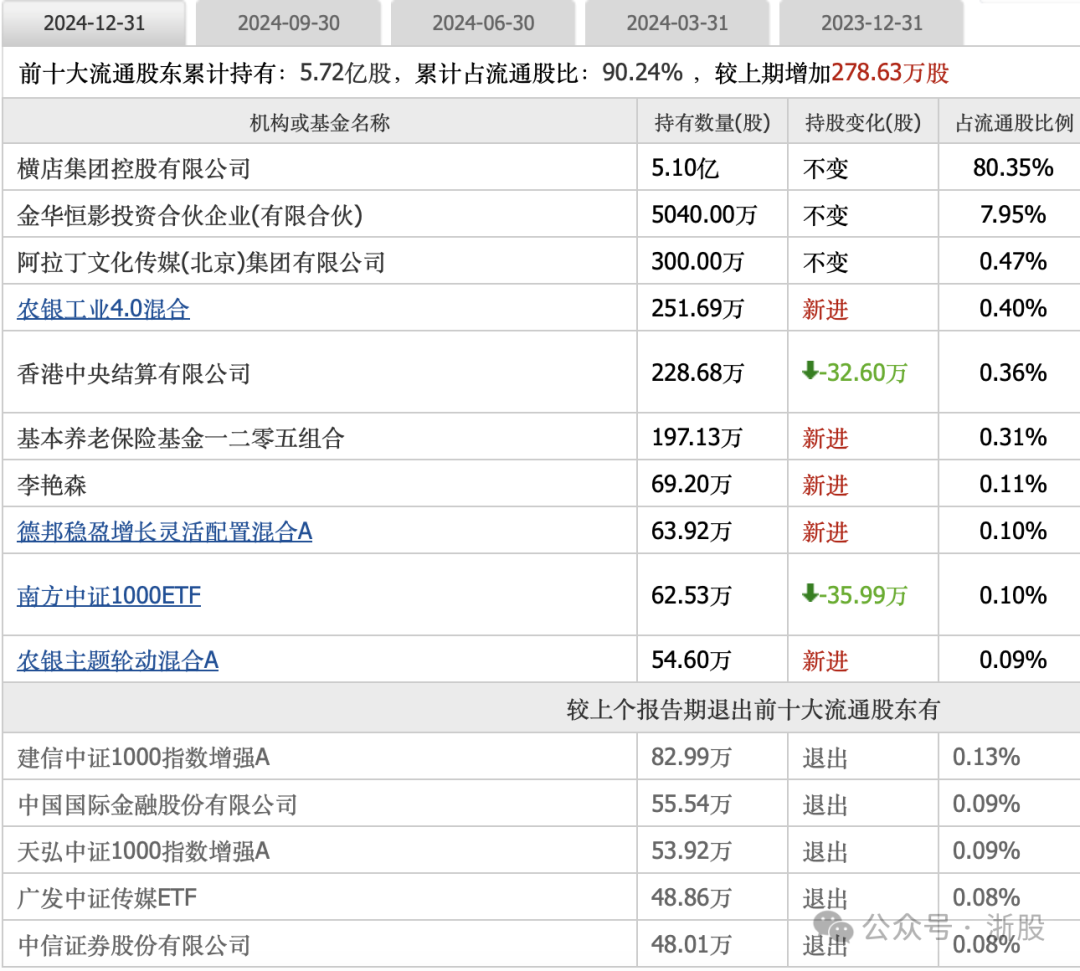The image size is (1080, 971).
Task: Select the 机构或基金名称 column header
Action: click(320, 123)
